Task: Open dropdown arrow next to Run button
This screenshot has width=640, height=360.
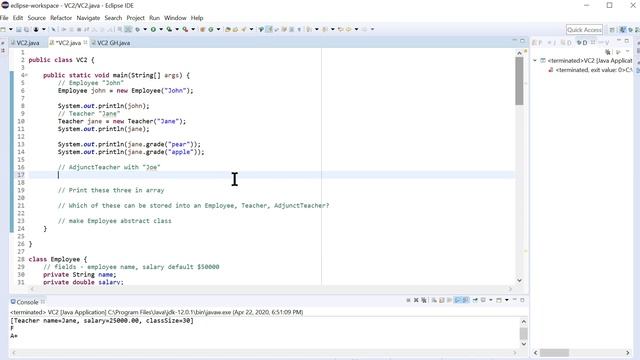Action: pyautogui.click(x=161, y=29)
